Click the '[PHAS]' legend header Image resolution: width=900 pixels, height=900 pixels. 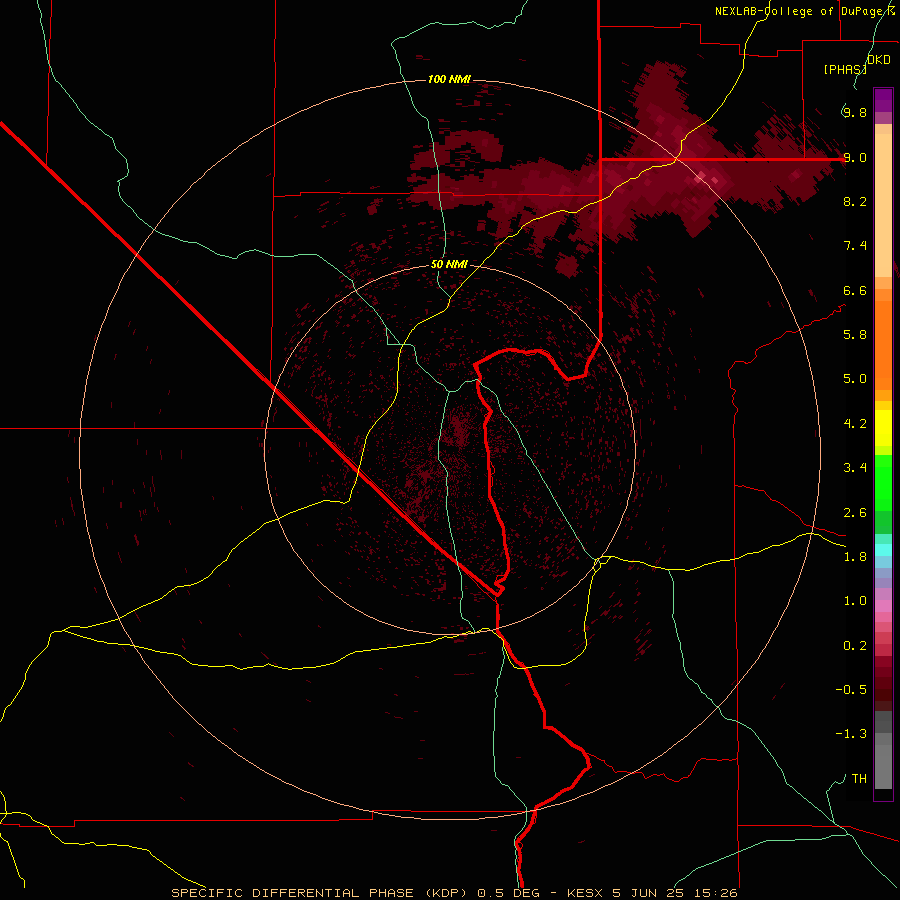click(845, 69)
